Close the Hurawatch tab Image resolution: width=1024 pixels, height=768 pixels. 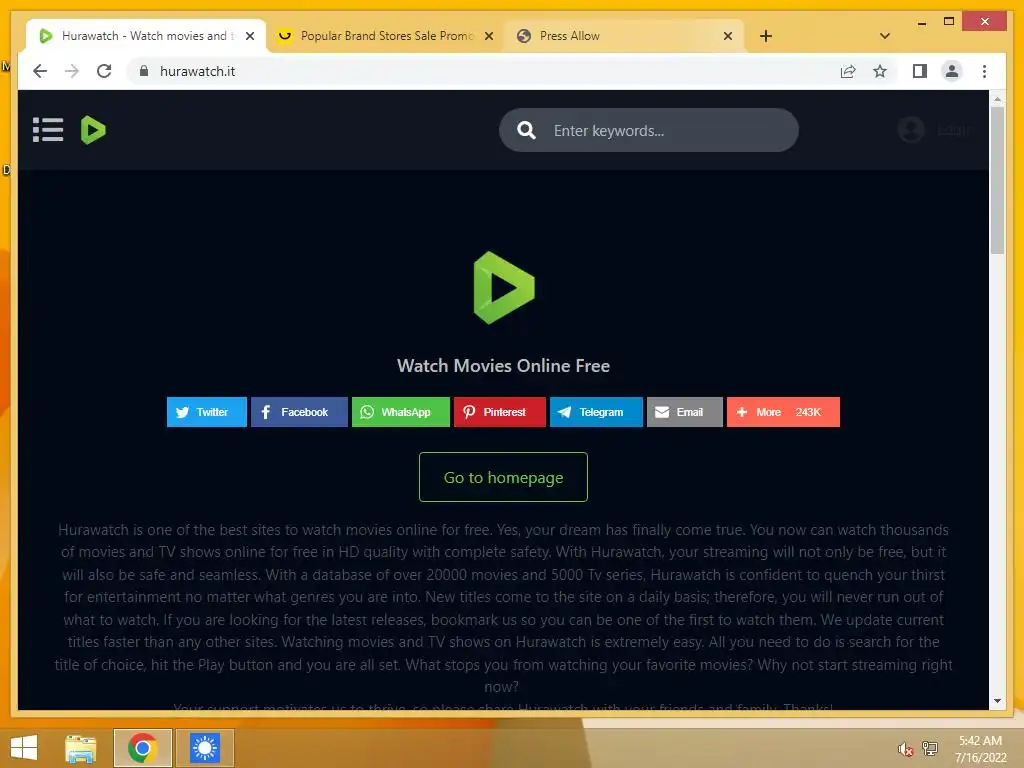point(249,36)
